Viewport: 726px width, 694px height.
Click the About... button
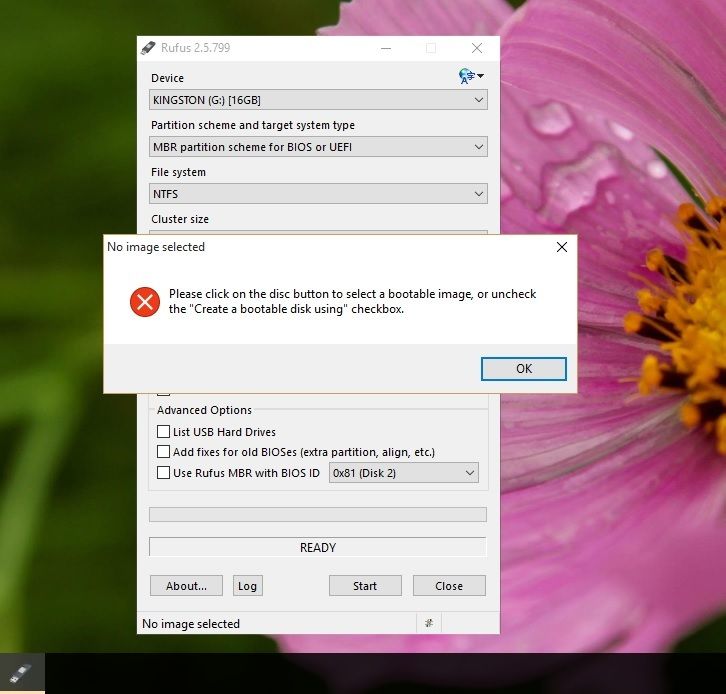[186, 586]
